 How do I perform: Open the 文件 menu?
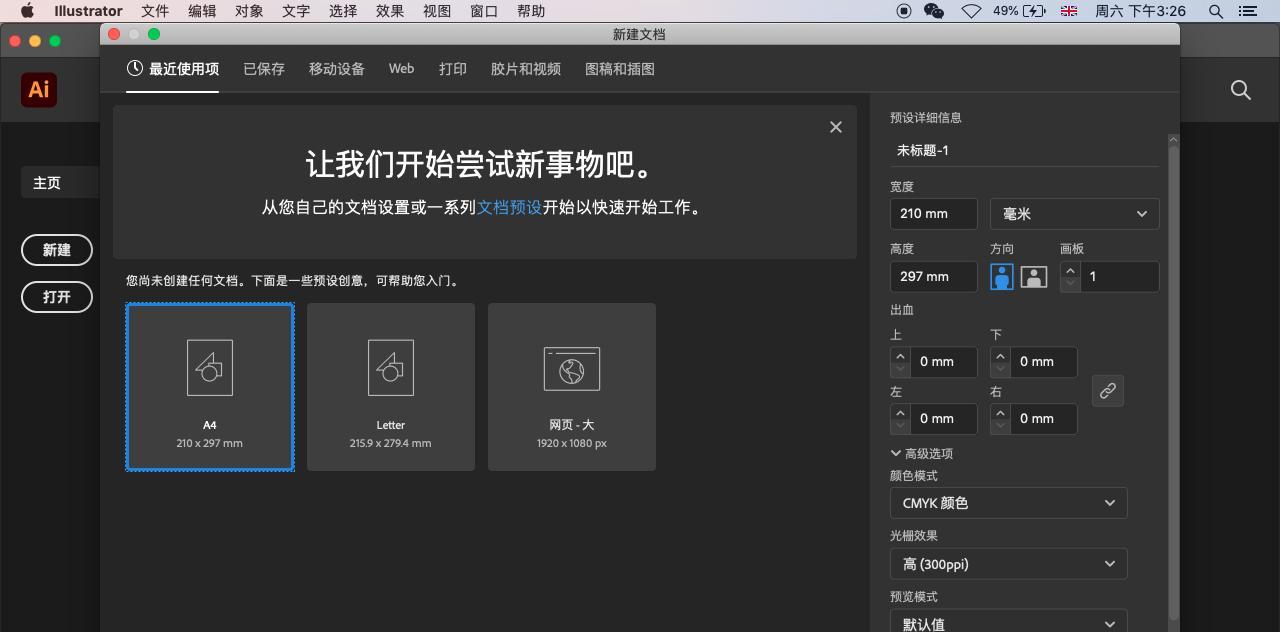tap(155, 11)
